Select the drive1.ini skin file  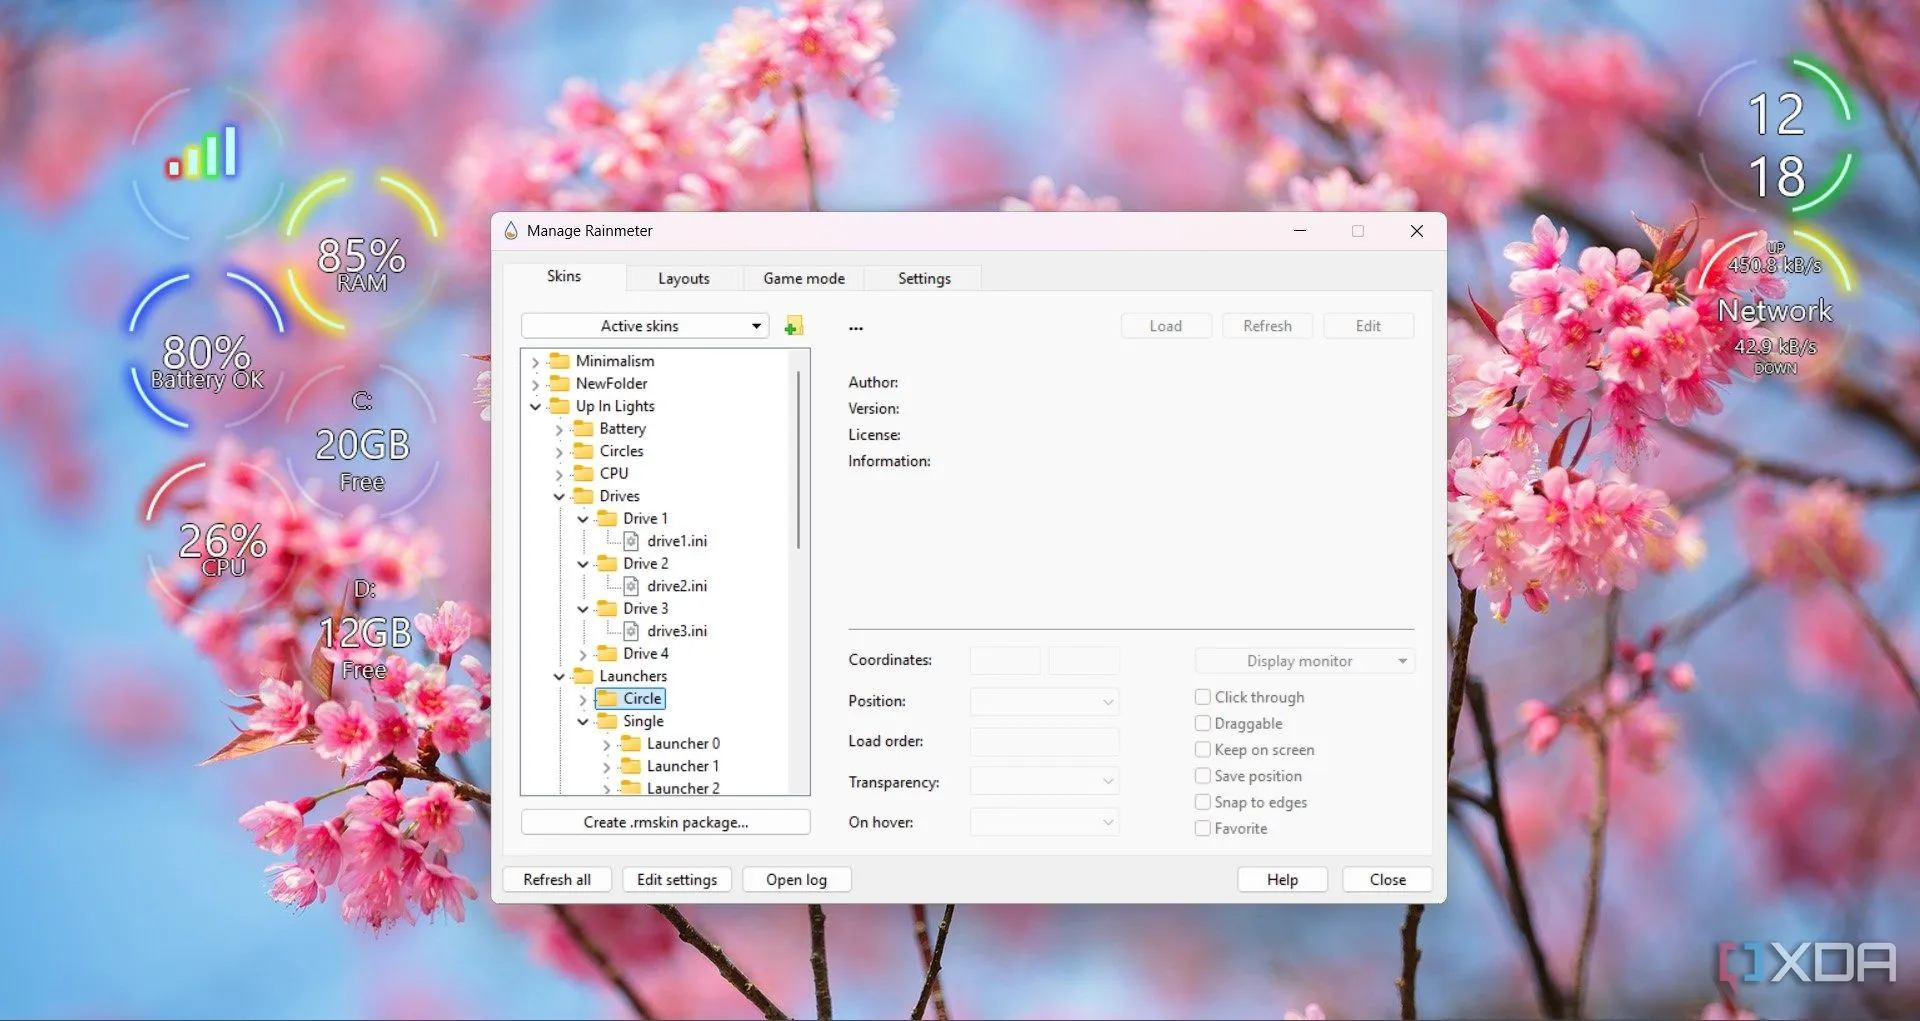pyautogui.click(x=676, y=541)
